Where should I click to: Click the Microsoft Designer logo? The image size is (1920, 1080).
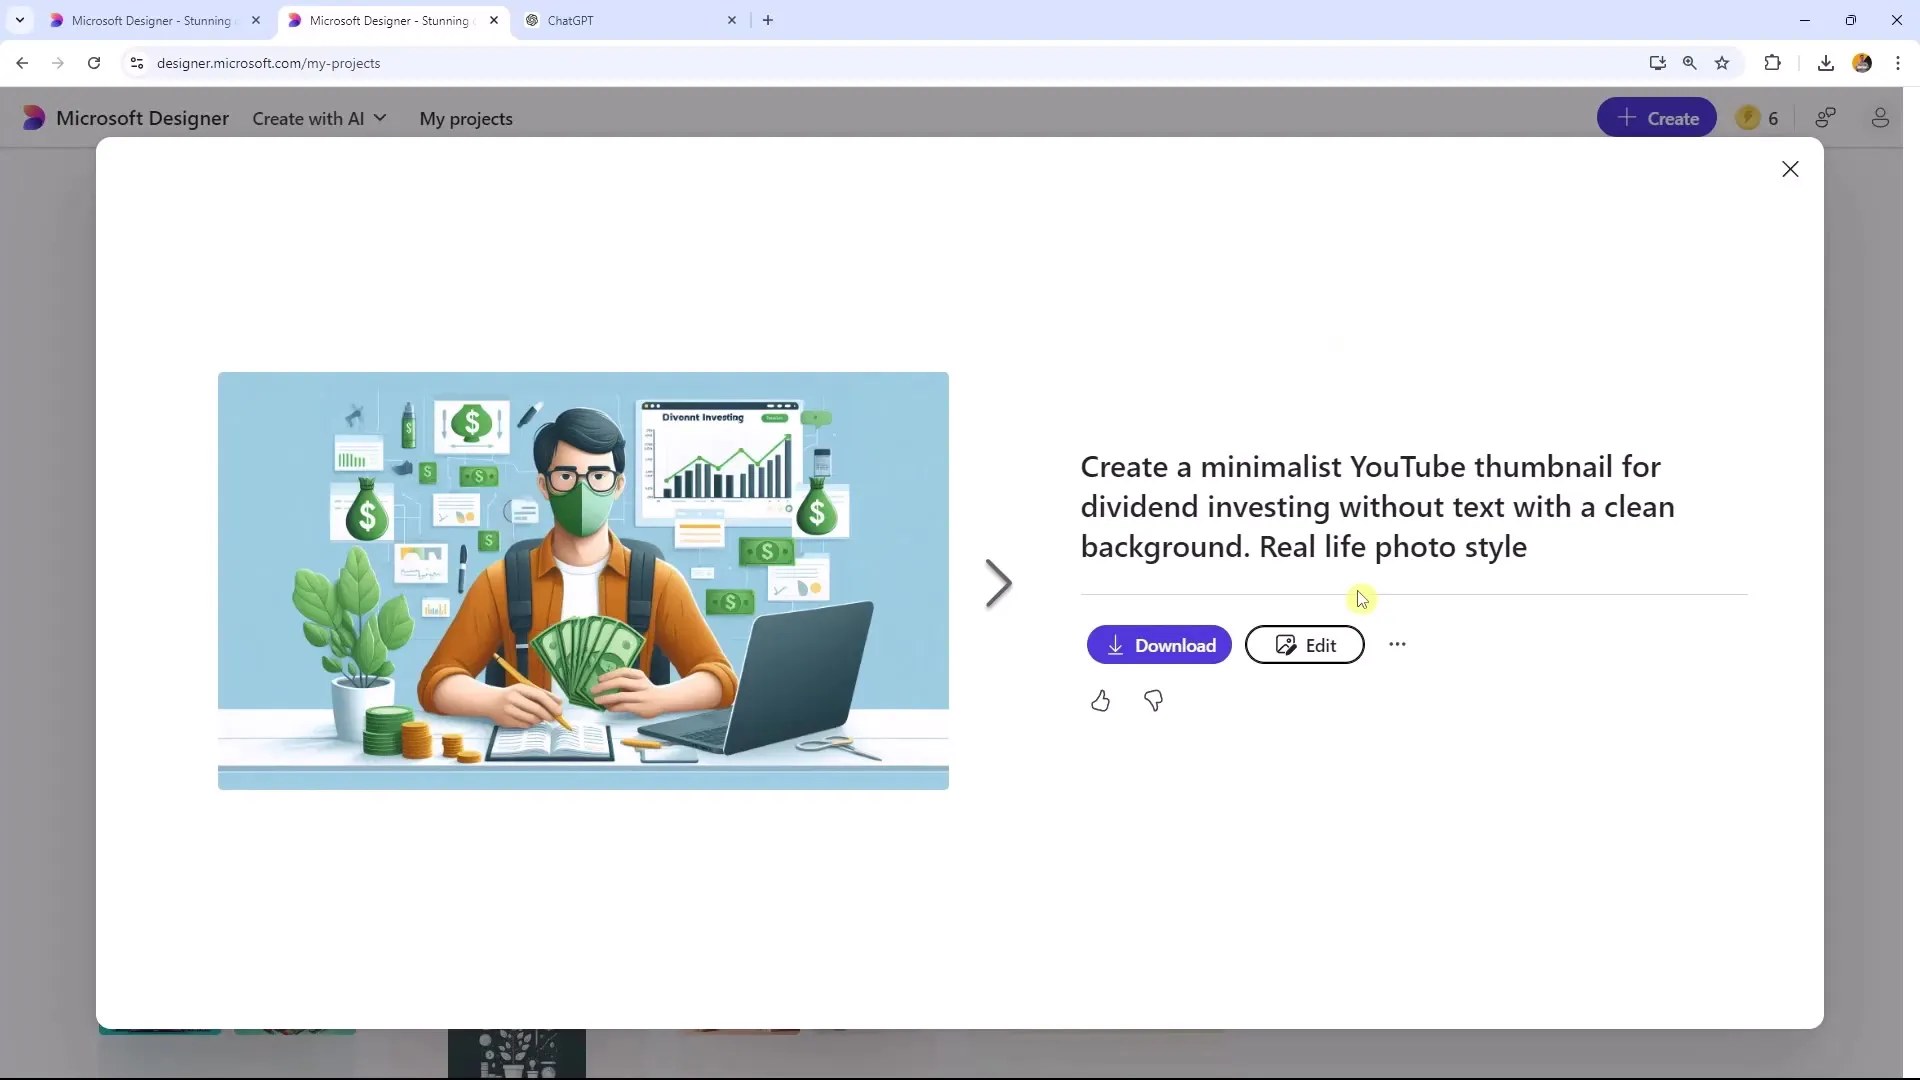point(33,119)
